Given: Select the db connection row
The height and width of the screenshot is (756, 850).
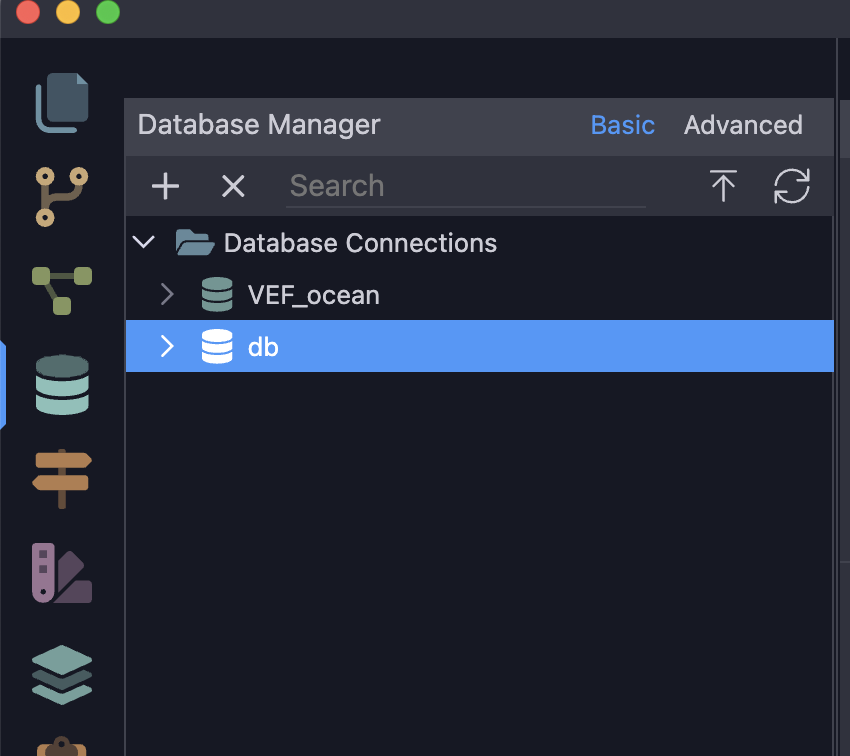Looking at the screenshot, I should tap(480, 346).
